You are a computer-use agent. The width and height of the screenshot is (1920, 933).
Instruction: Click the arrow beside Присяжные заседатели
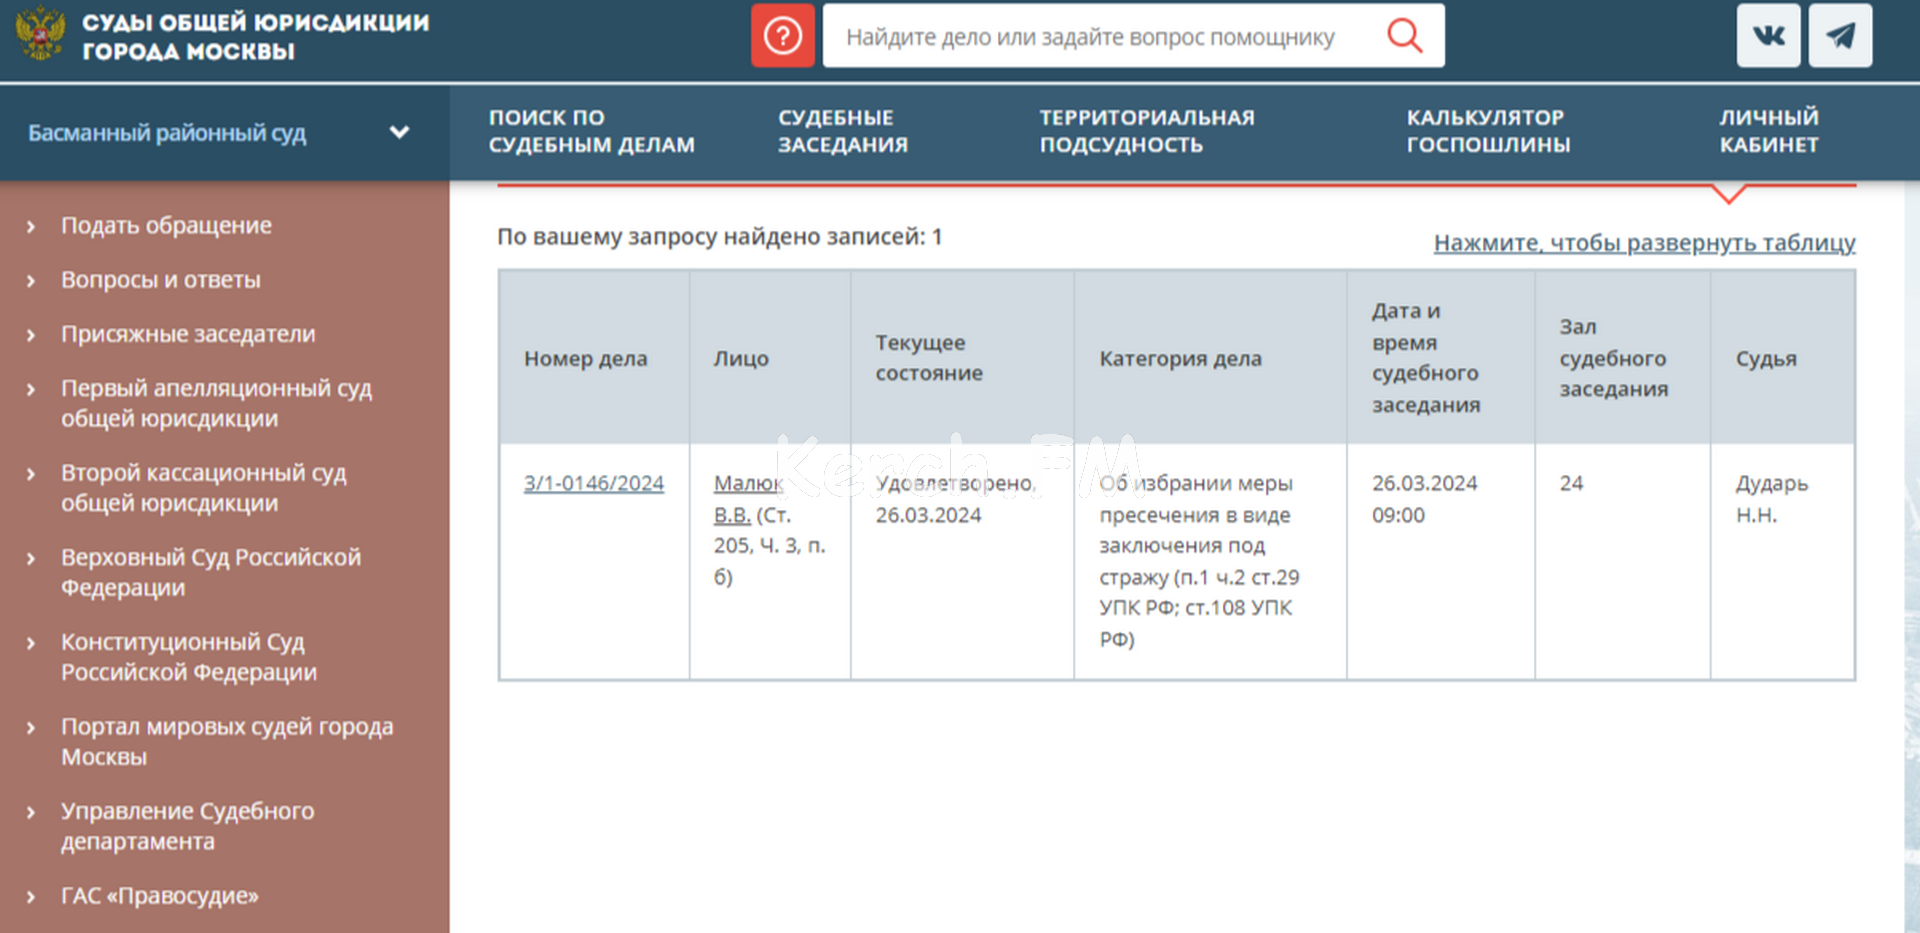[31, 335]
